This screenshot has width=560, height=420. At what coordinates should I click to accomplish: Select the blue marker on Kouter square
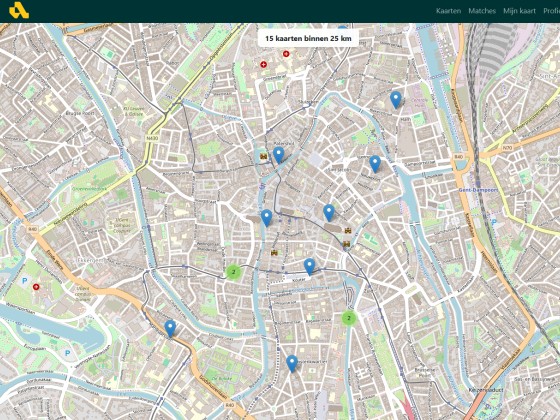[x=309, y=267]
